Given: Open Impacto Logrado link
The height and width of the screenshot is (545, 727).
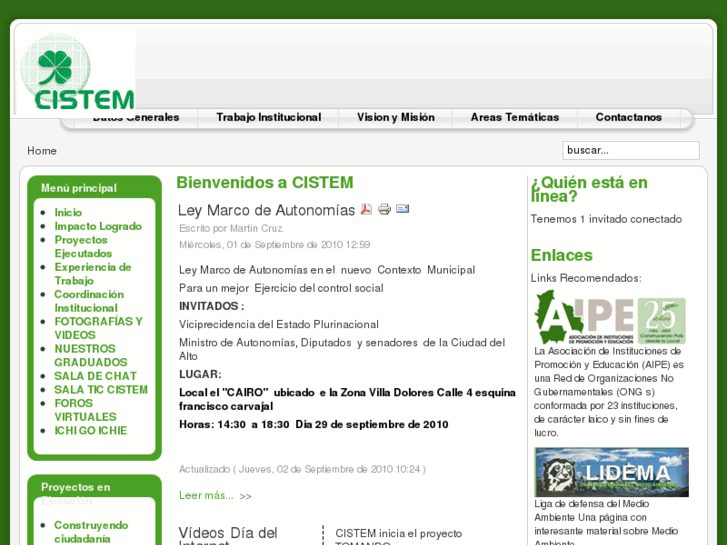Looking at the screenshot, I should (x=98, y=226).
